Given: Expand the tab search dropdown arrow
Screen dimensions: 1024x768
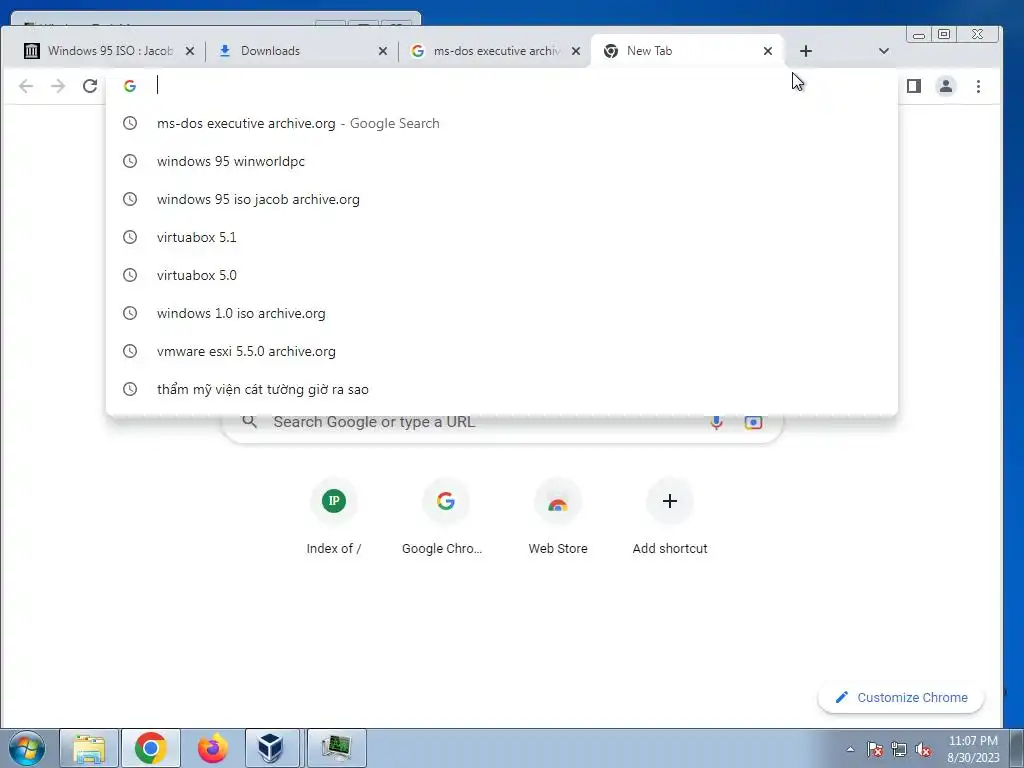Looking at the screenshot, I should tap(884, 51).
